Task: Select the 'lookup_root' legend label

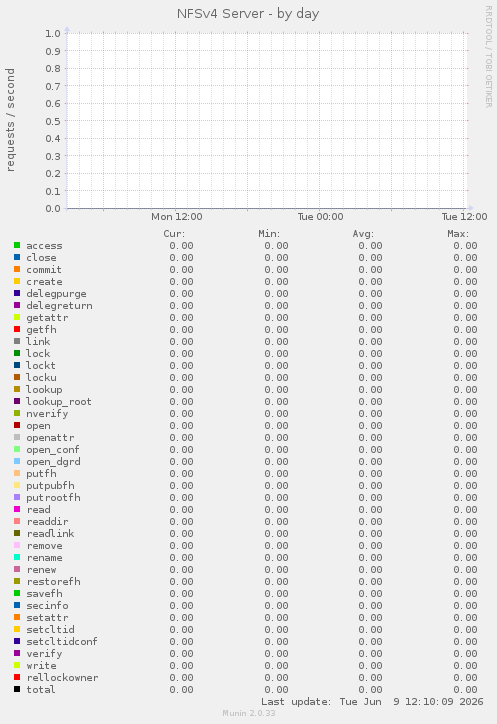Action: click(x=59, y=402)
